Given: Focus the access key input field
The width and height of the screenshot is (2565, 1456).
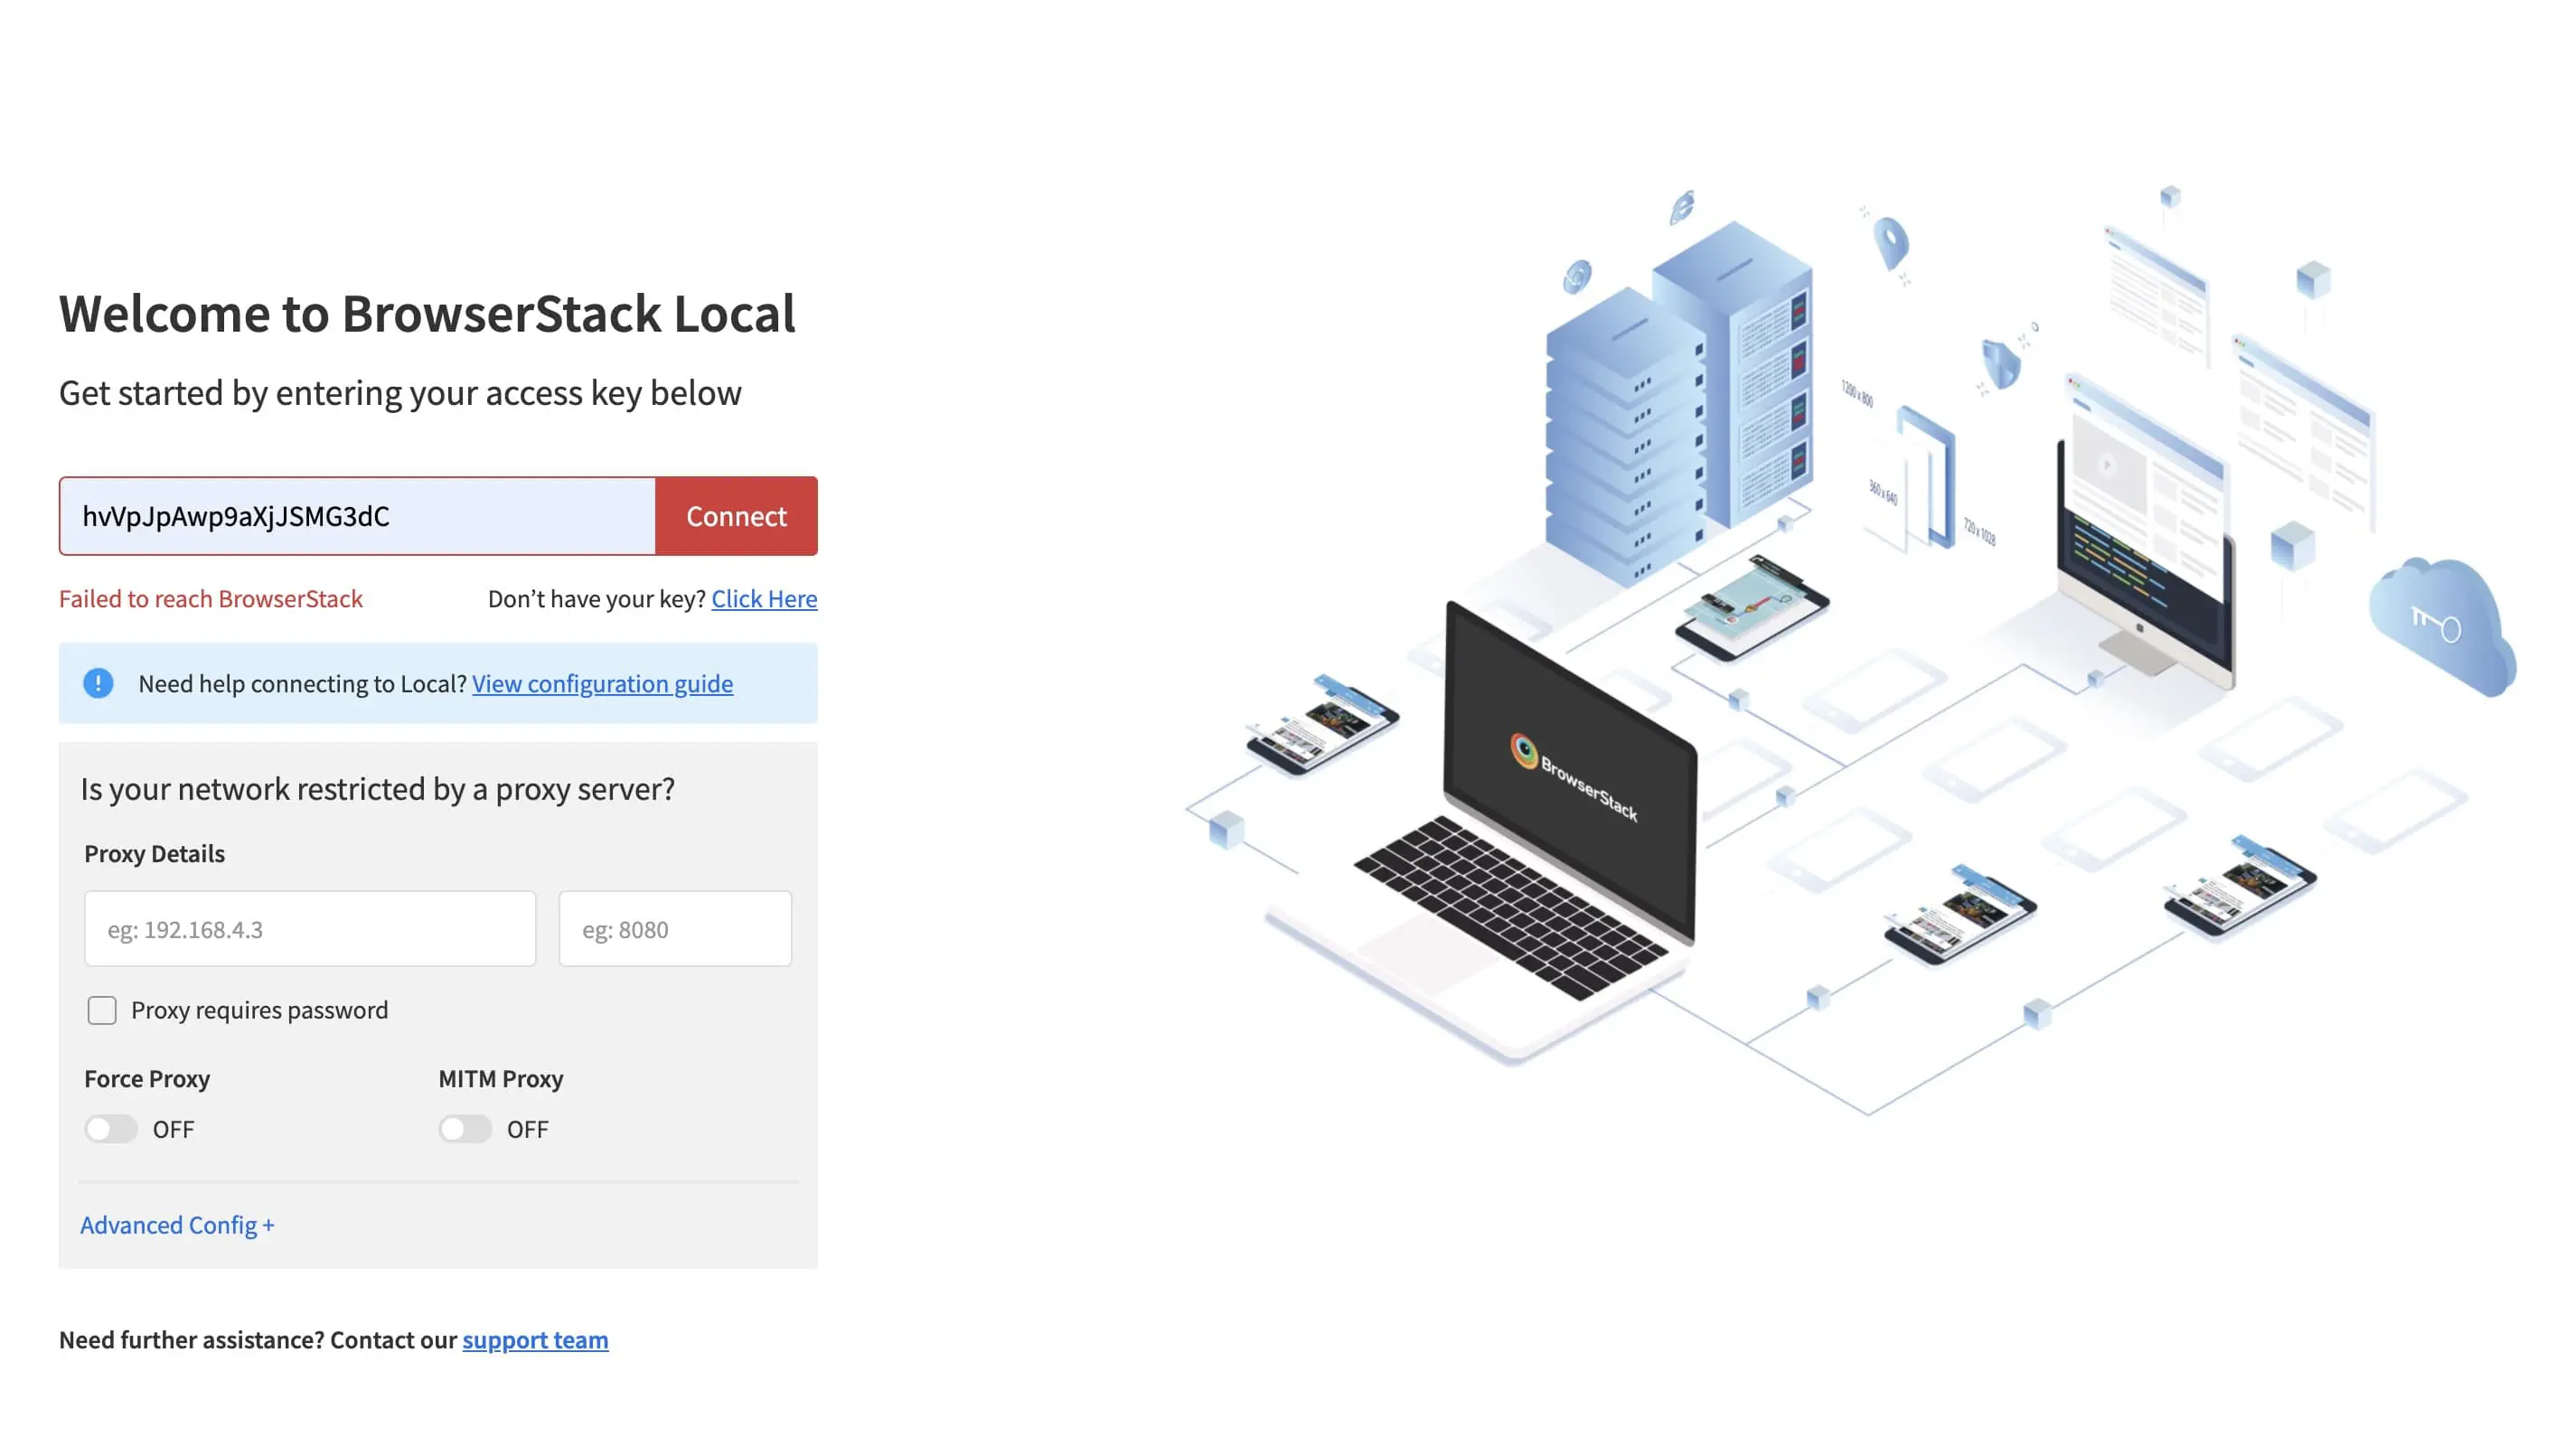Looking at the screenshot, I should tap(357, 516).
